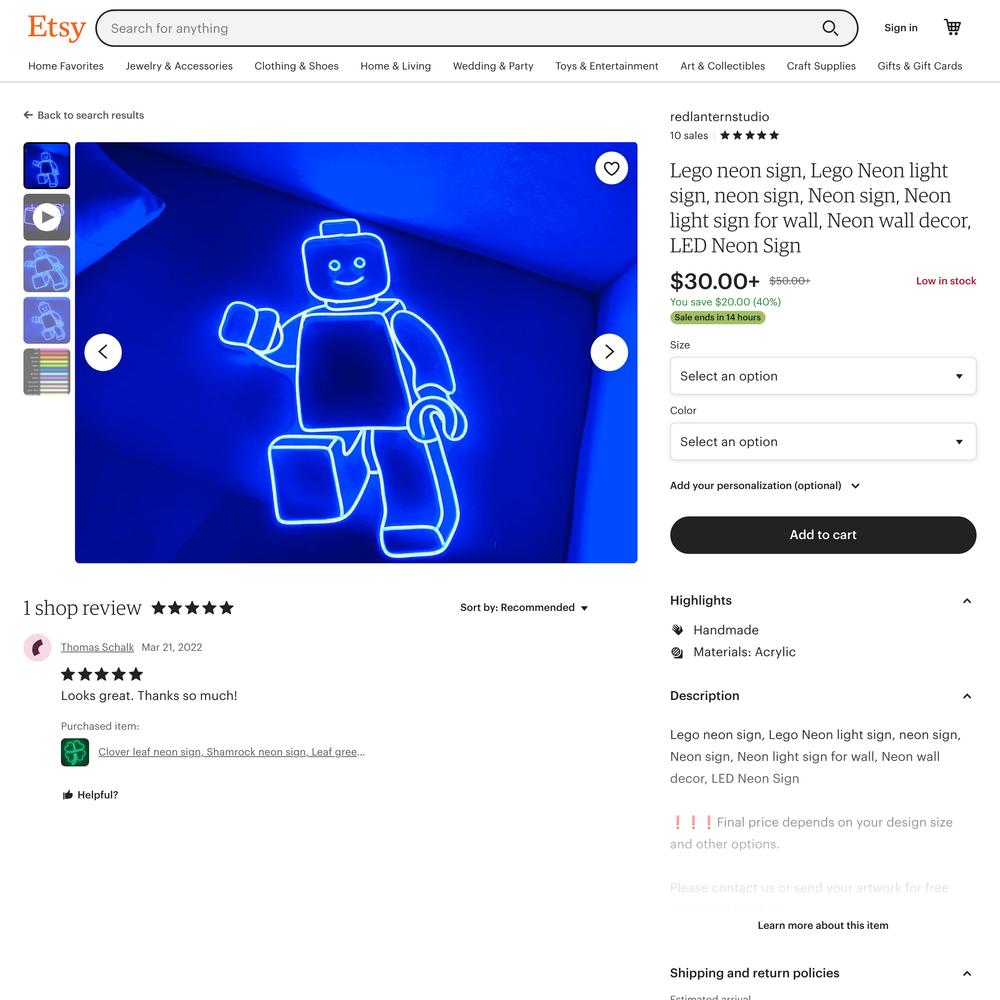Image resolution: width=1000 pixels, height=1000 pixels.
Task: Click the search magnifier icon
Action: click(830, 28)
